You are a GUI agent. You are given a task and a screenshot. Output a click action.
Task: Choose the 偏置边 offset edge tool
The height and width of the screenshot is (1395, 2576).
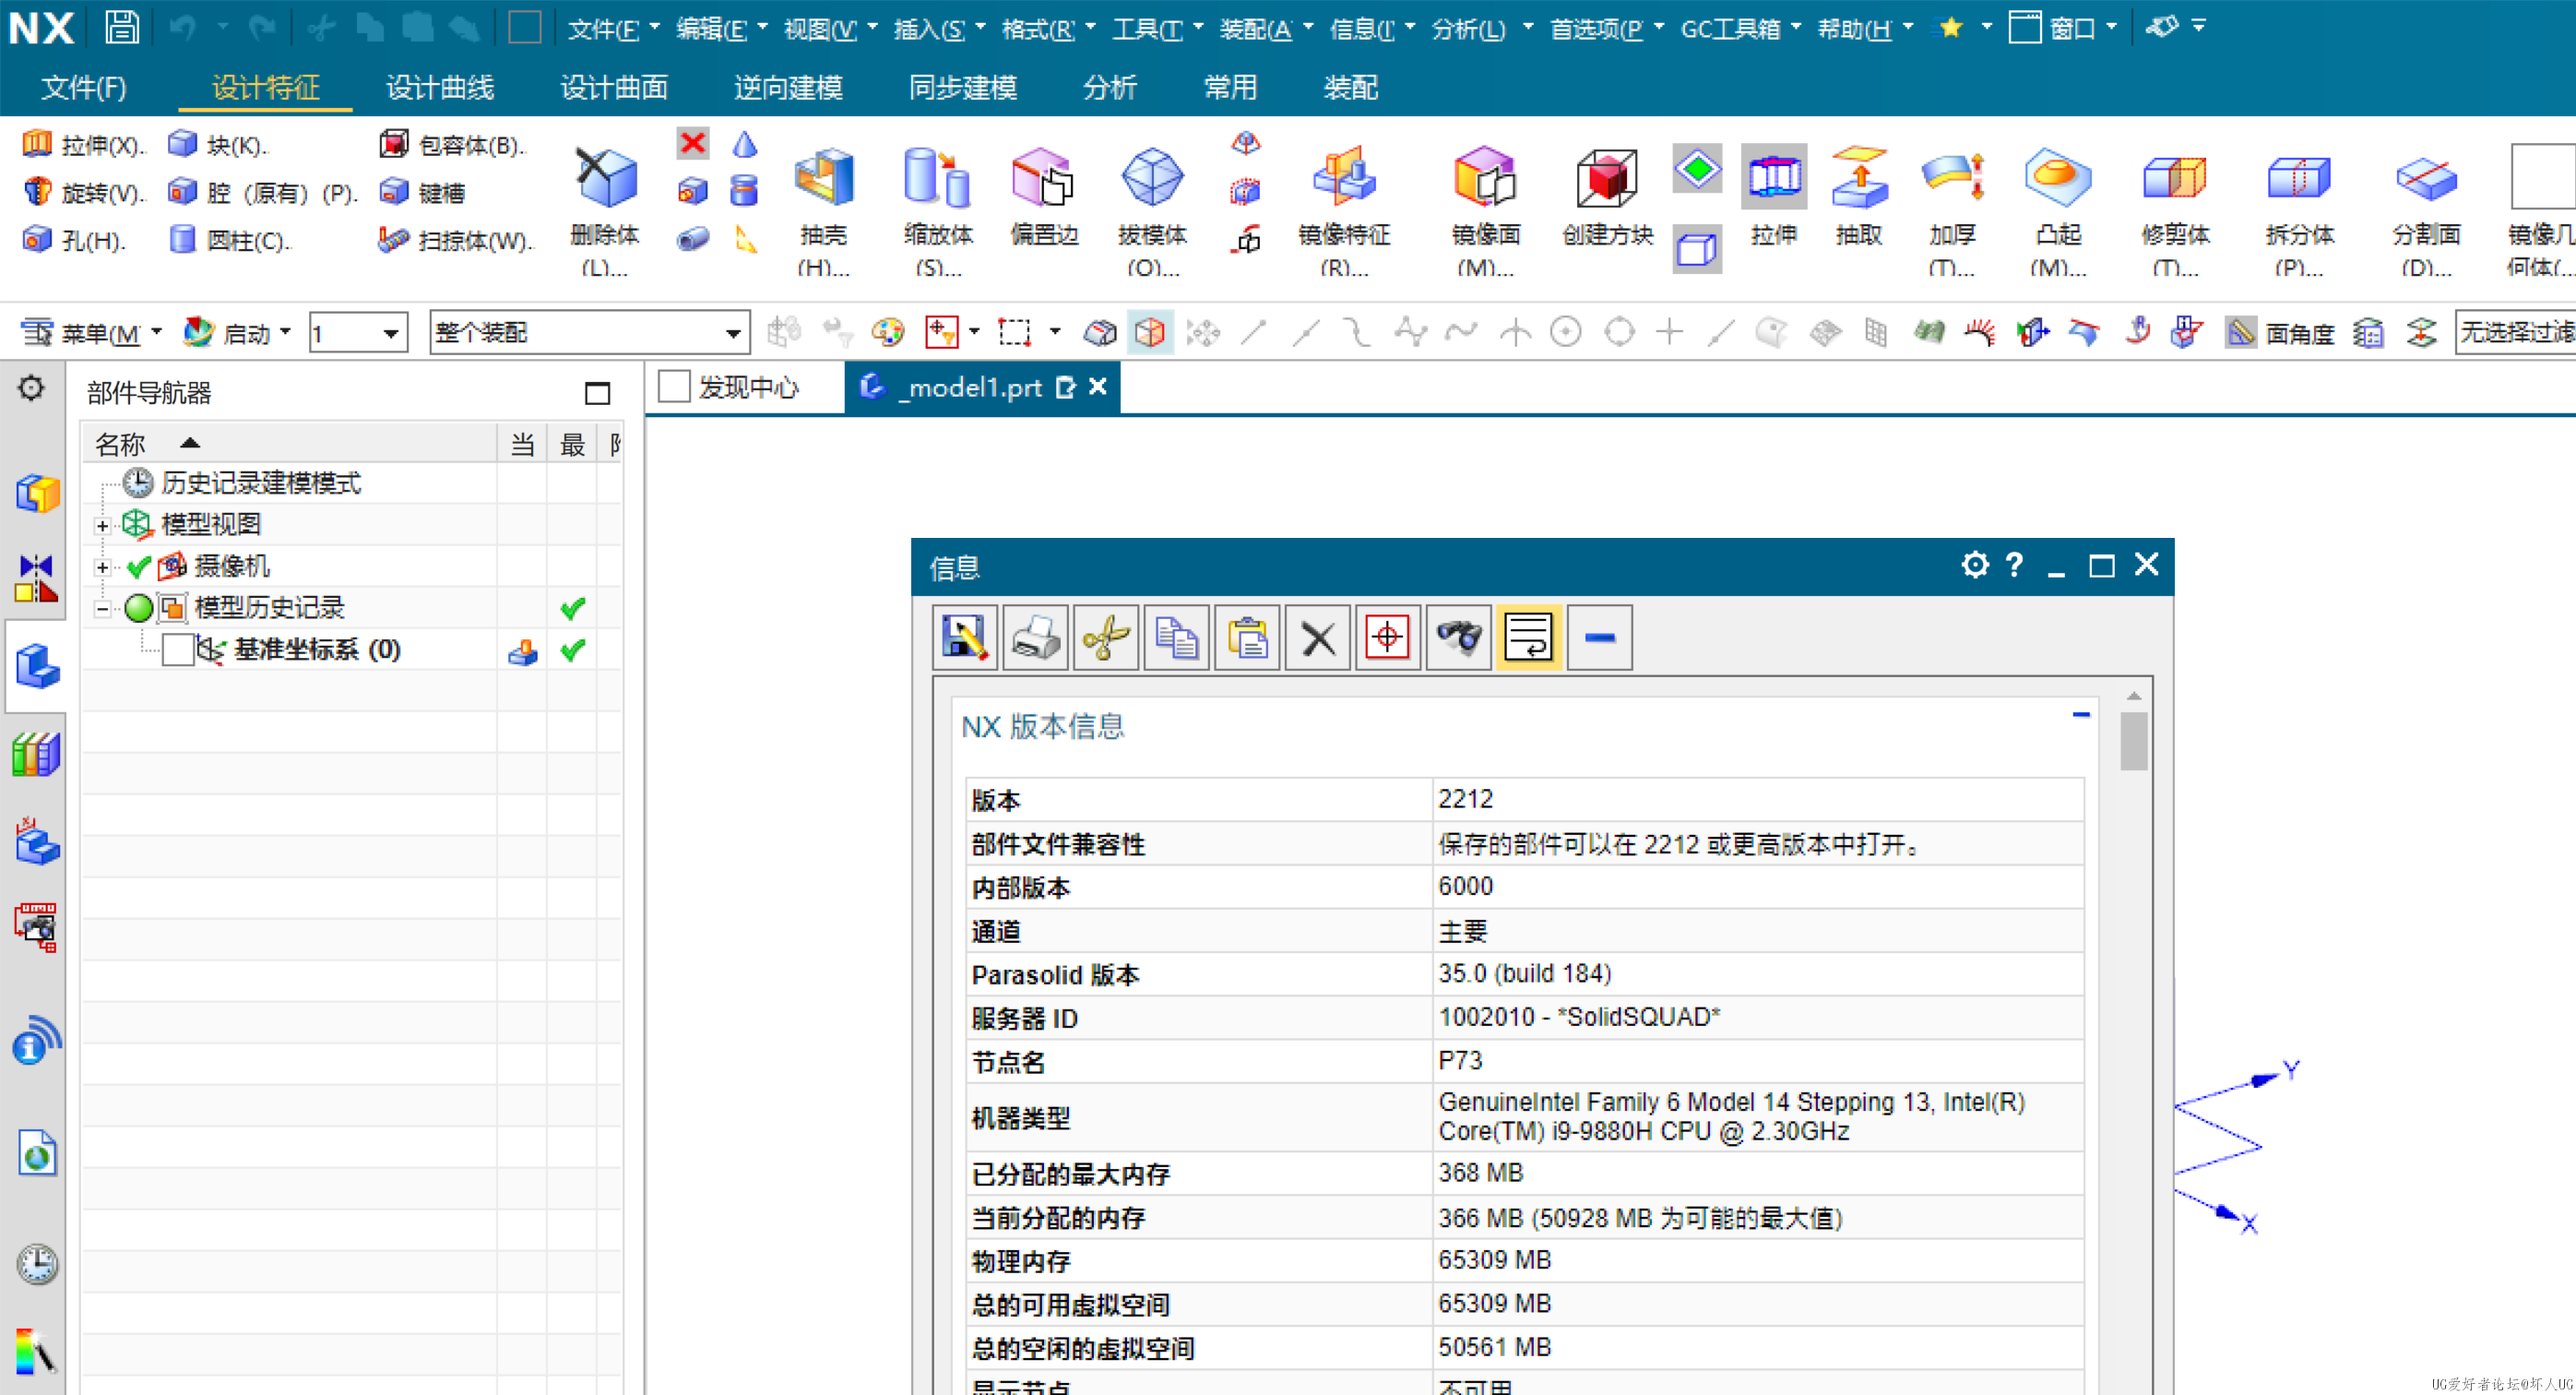pyautogui.click(x=1044, y=197)
